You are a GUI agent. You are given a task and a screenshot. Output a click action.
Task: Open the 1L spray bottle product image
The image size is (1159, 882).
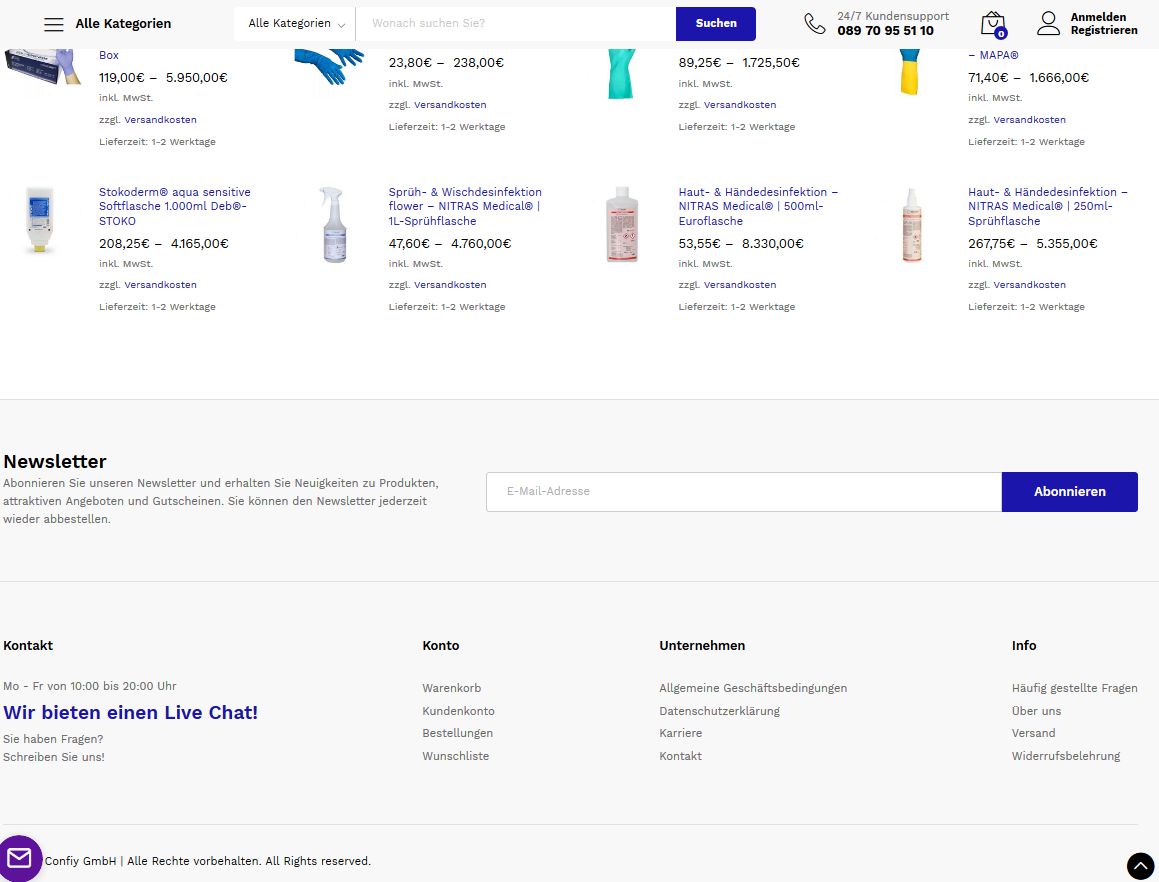[x=333, y=224]
